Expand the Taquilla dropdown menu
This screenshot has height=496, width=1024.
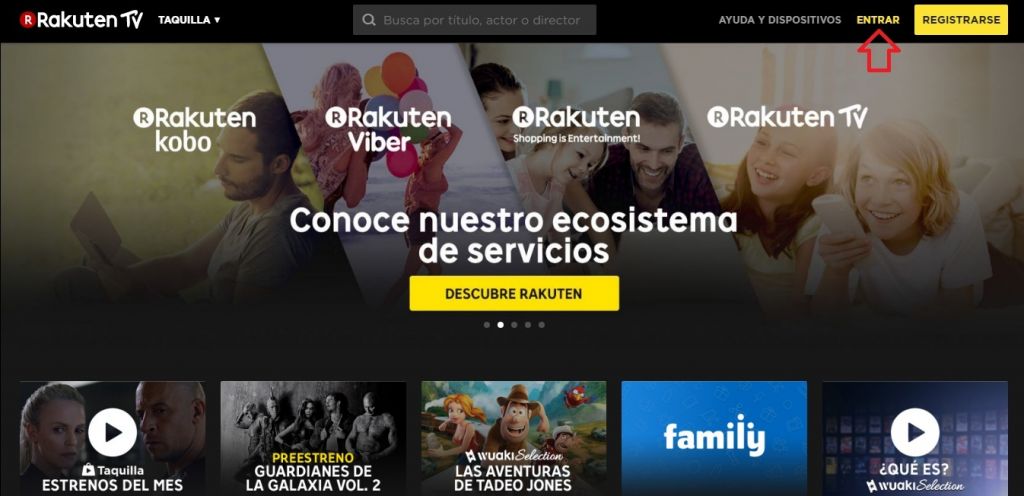tap(189, 20)
